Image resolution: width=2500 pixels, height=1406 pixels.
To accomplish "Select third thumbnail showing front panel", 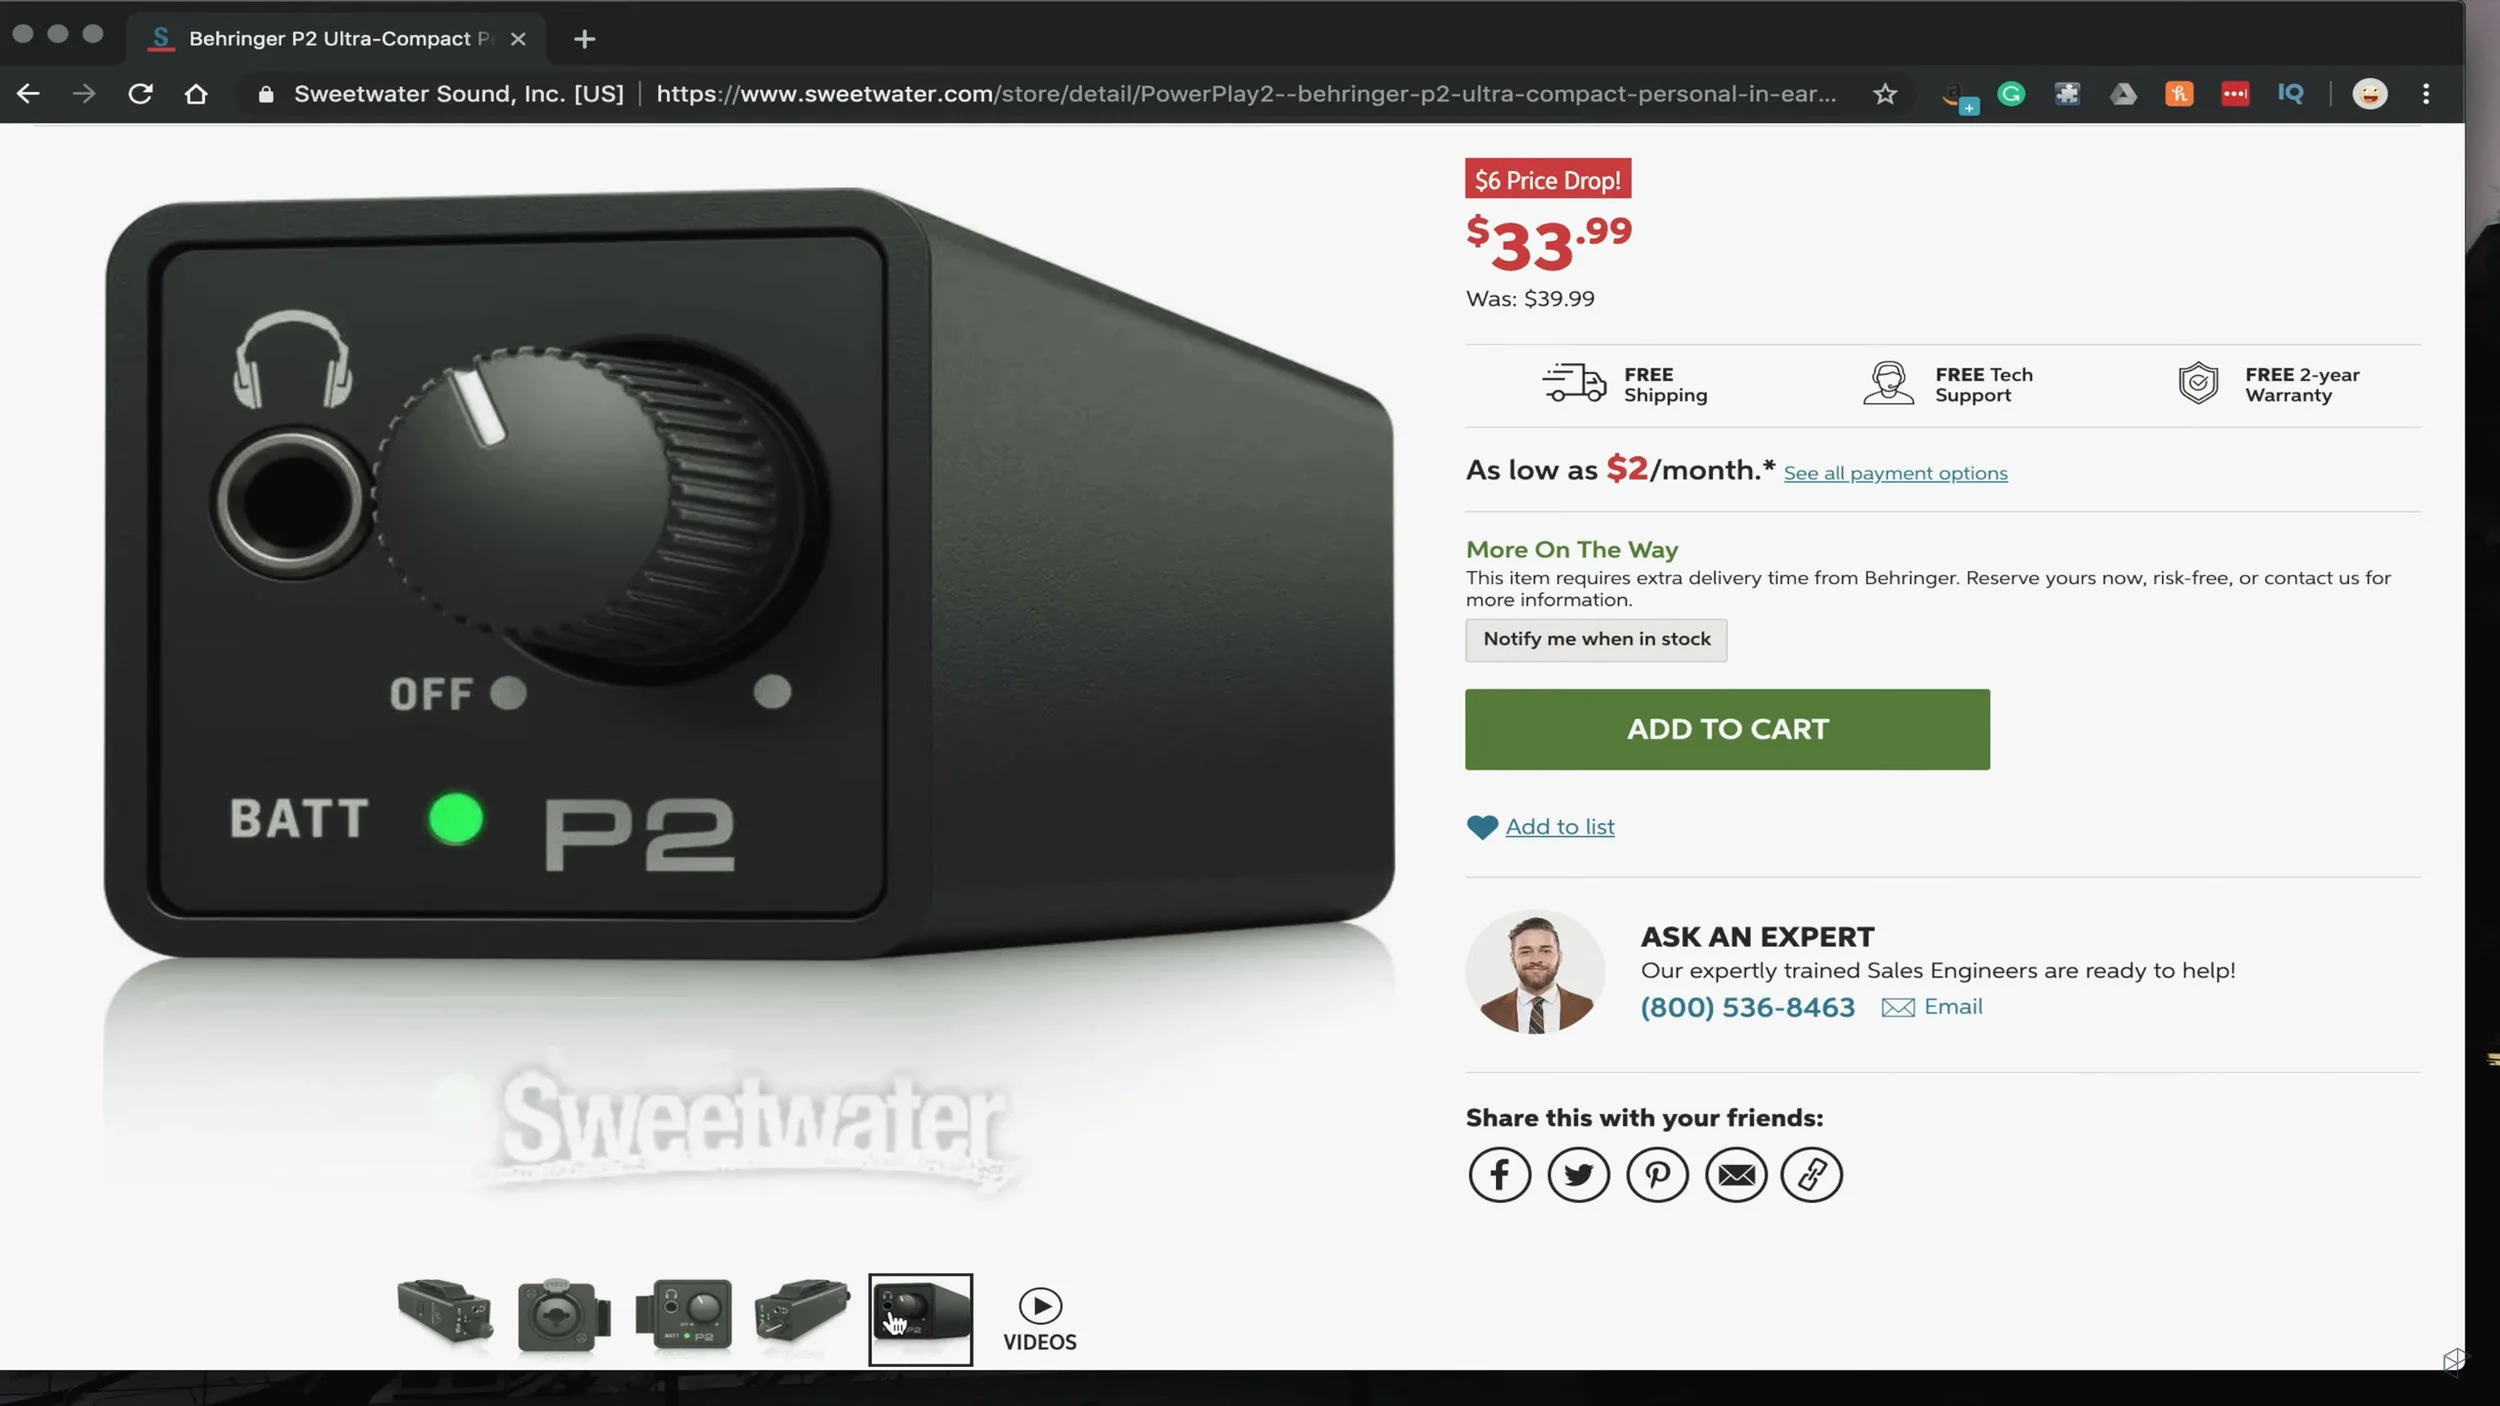I will pyautogui.click(x=684, y=1315).
